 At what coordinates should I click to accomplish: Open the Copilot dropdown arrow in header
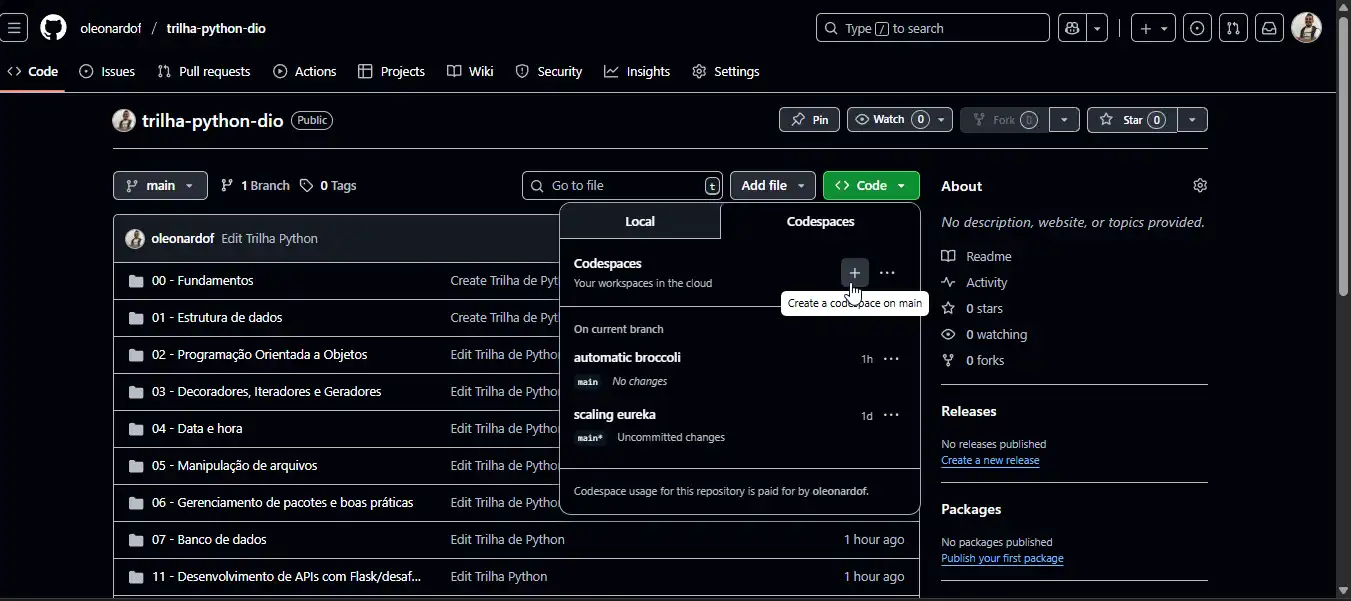point(1098,28)
